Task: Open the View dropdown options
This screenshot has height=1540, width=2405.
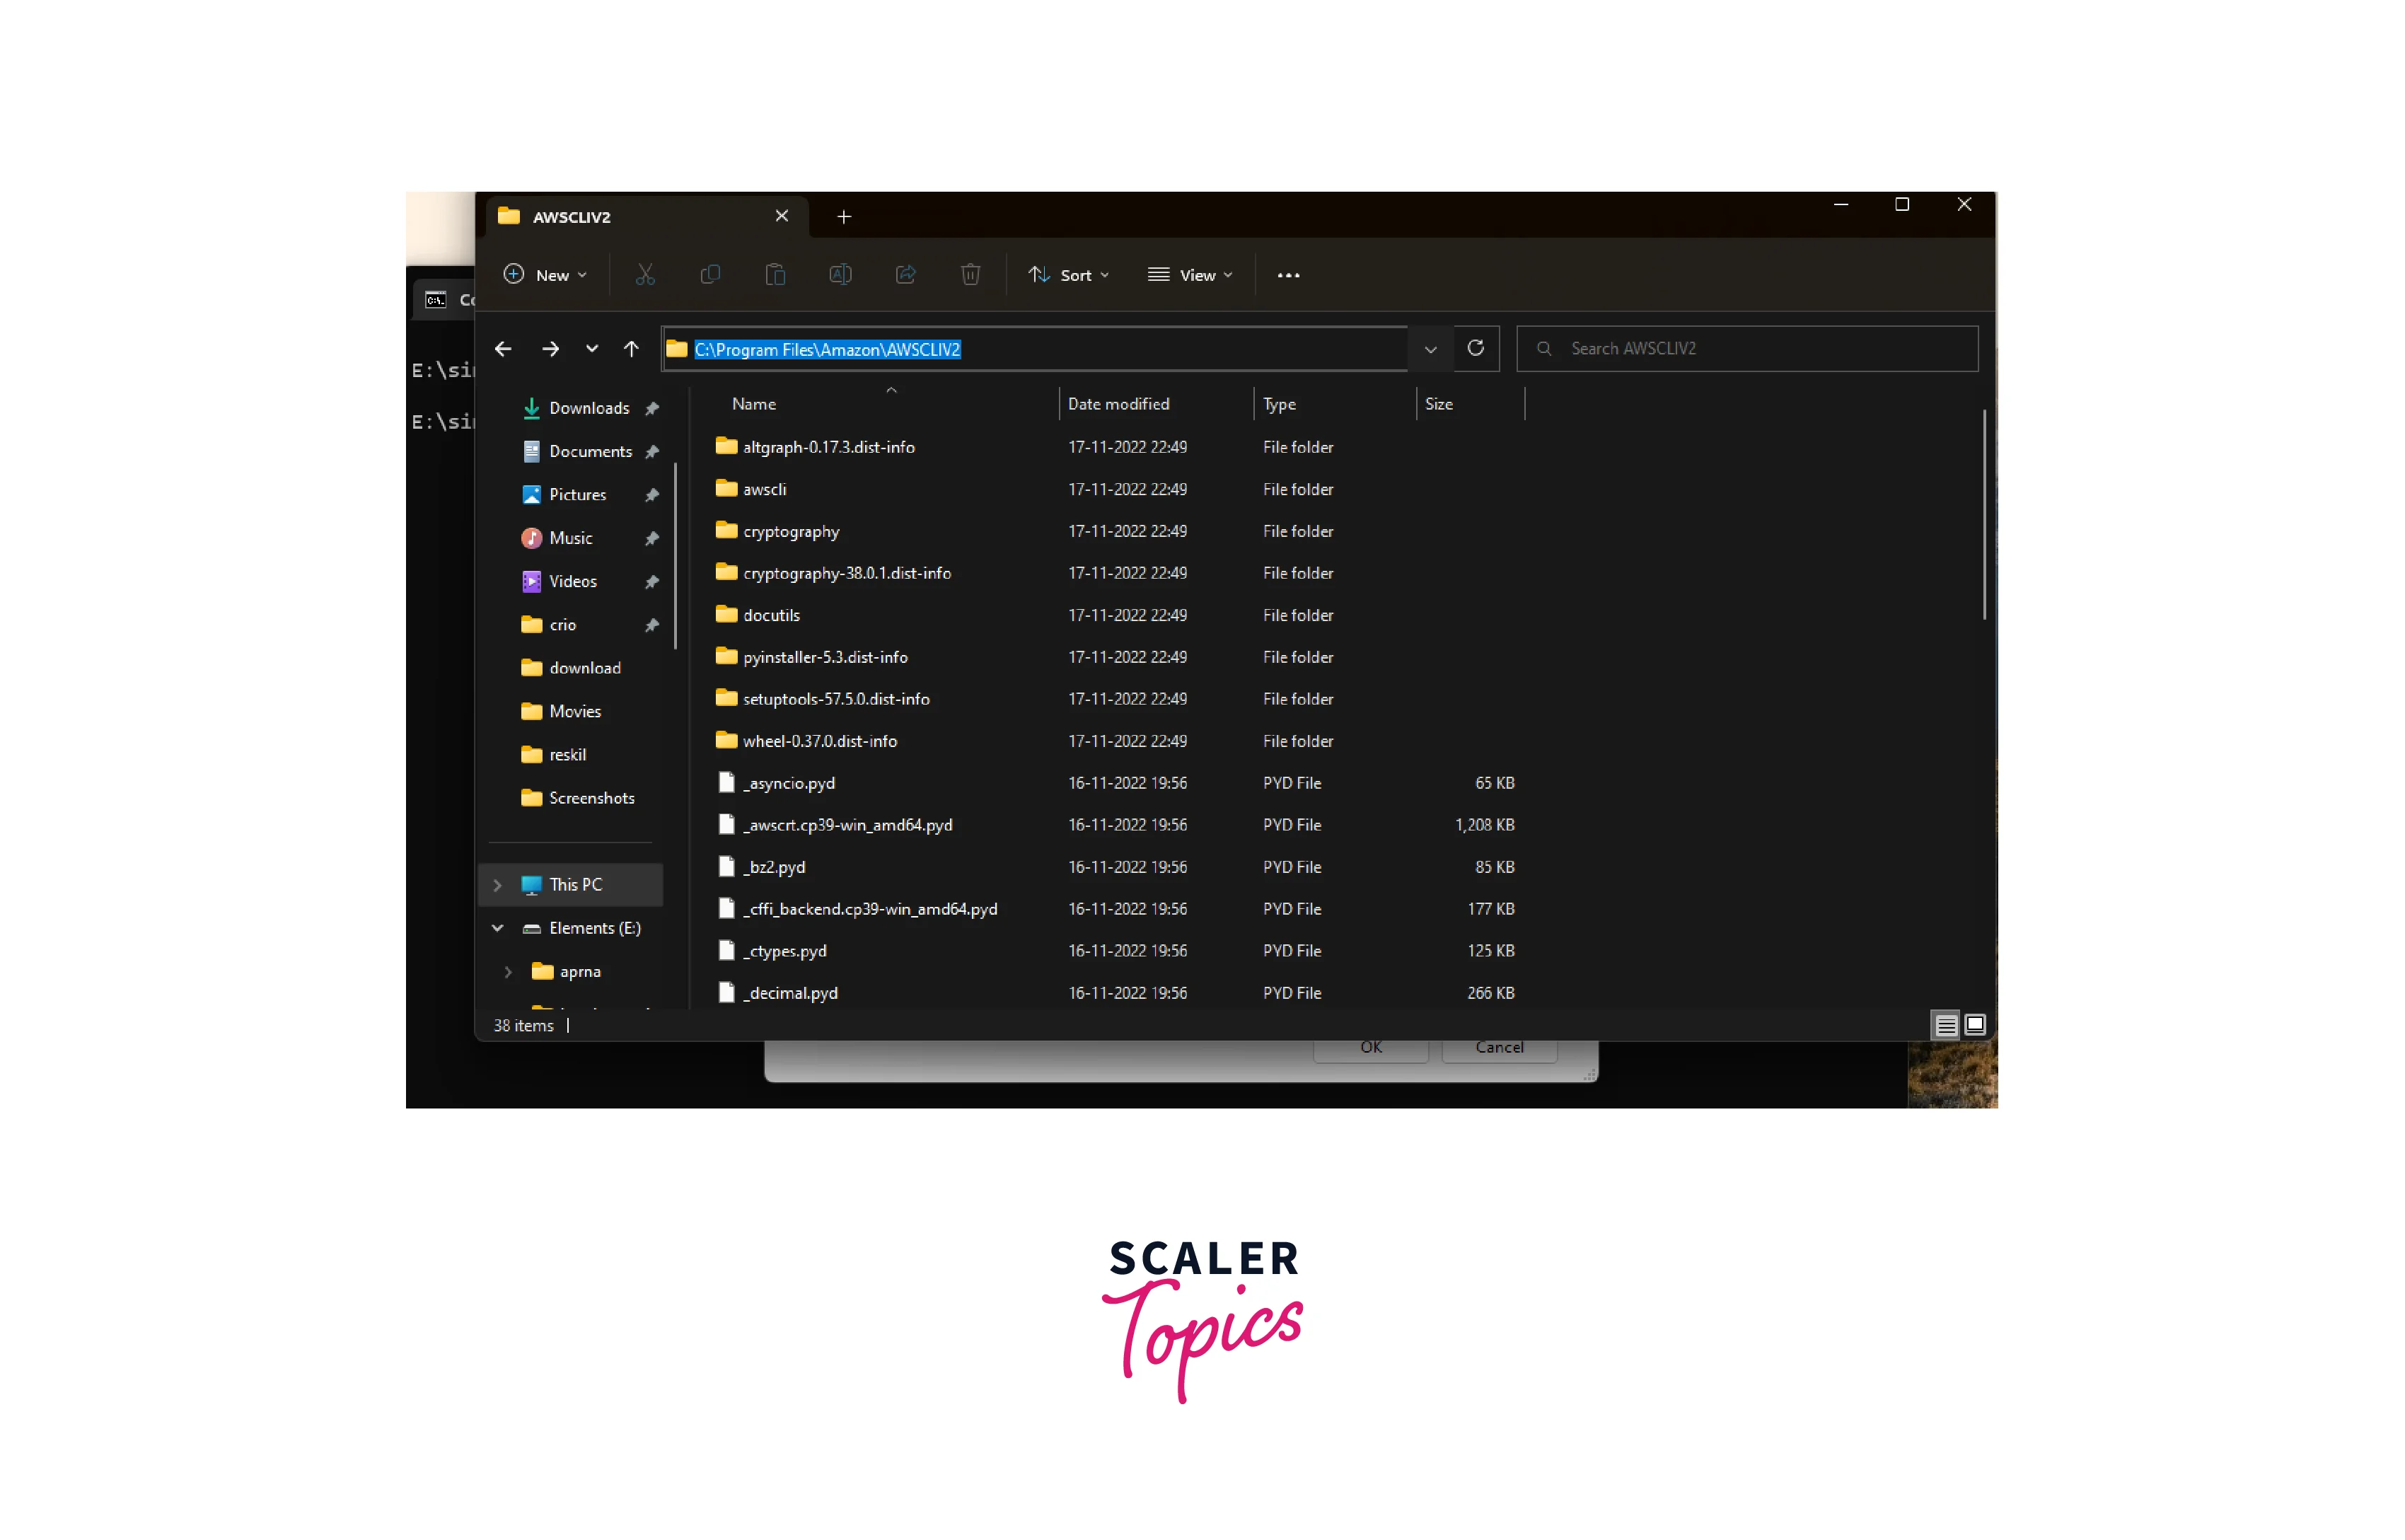Action: click(1192, 274)
